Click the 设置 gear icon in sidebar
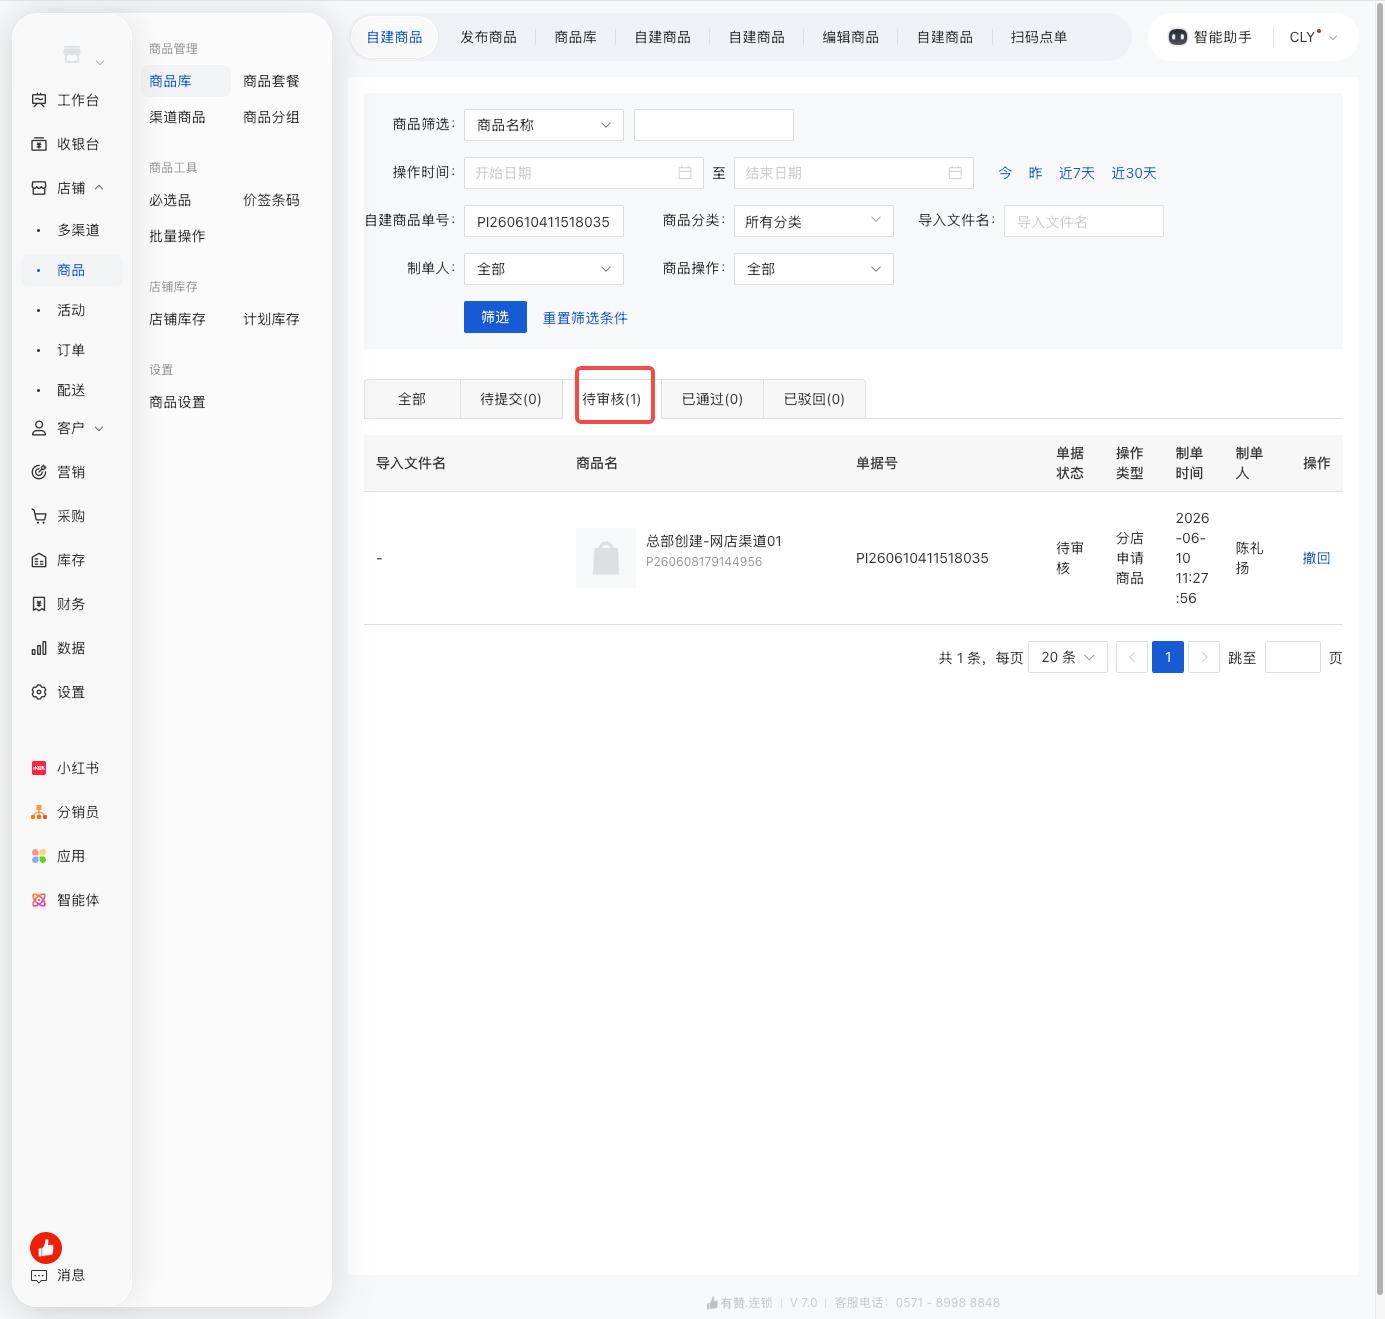Viewport: 1385px width, 1319px height. pyautogui.click(x=39, y=692)
